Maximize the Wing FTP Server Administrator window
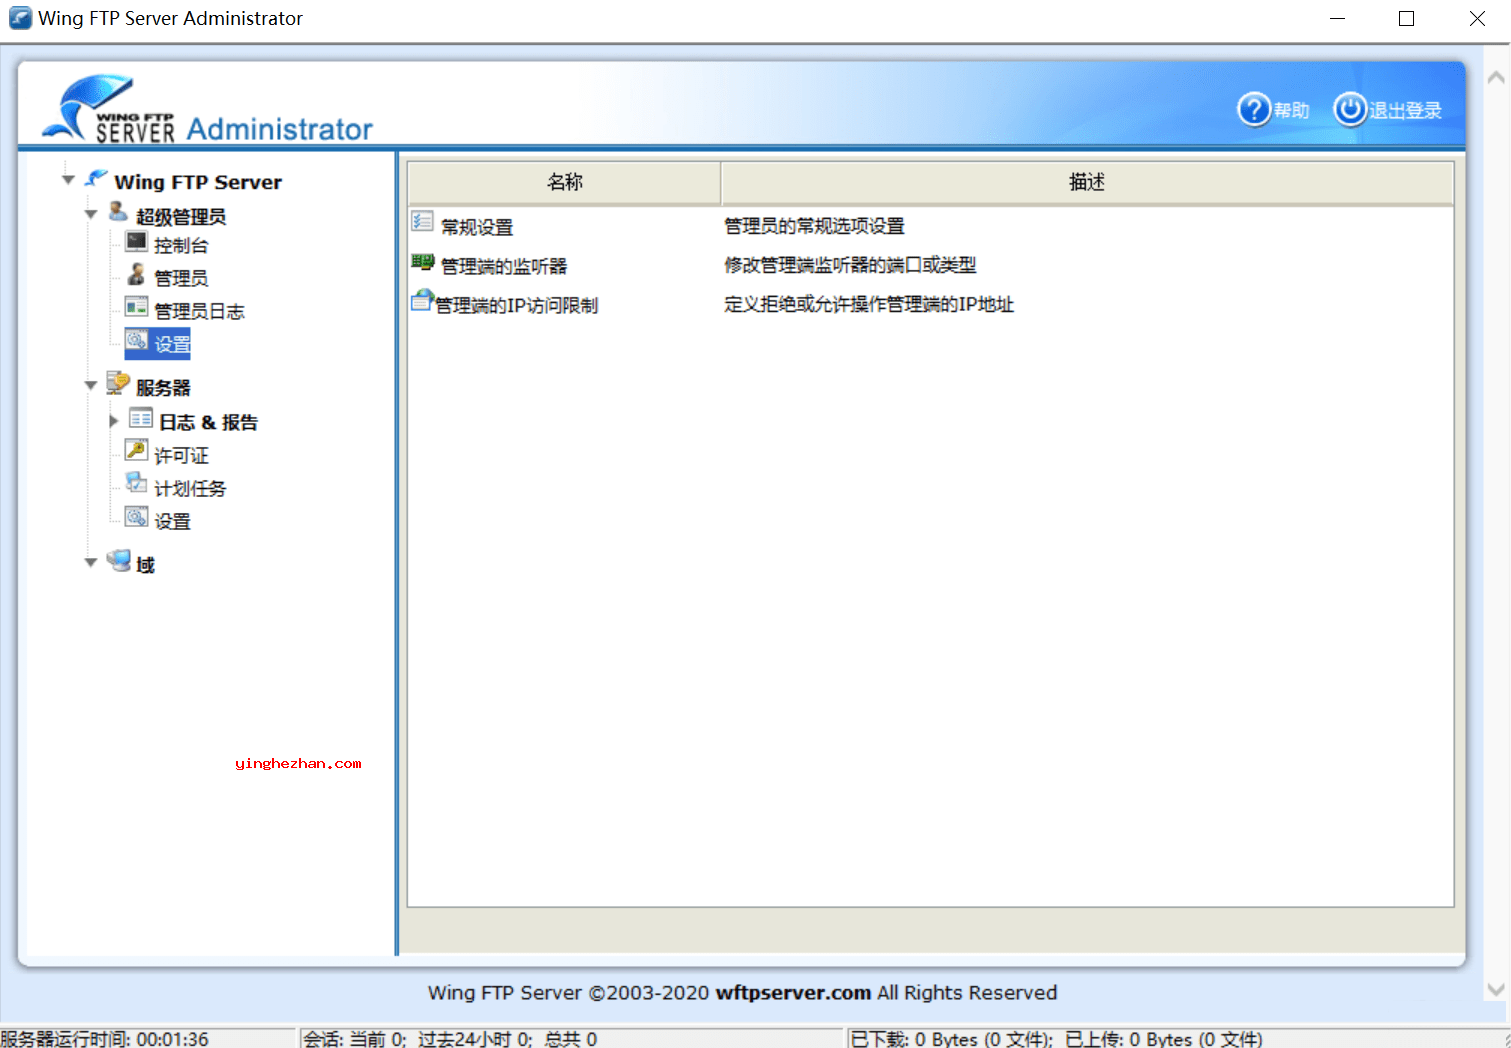Screen dimensions: 1511x1048 click(x=1406, y=18)
